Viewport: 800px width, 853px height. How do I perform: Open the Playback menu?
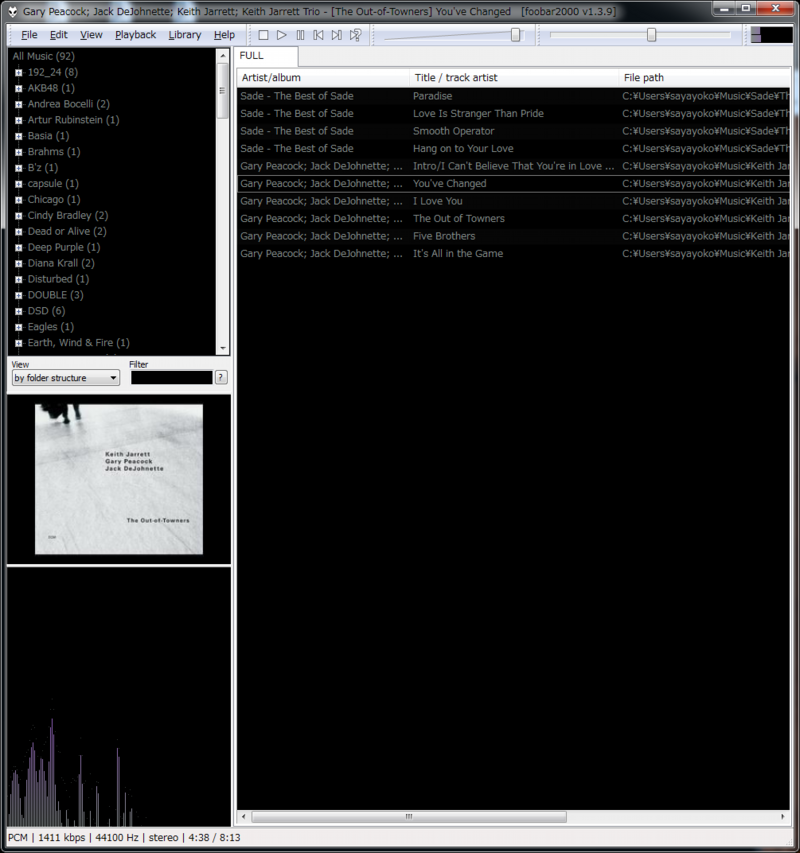135,35
